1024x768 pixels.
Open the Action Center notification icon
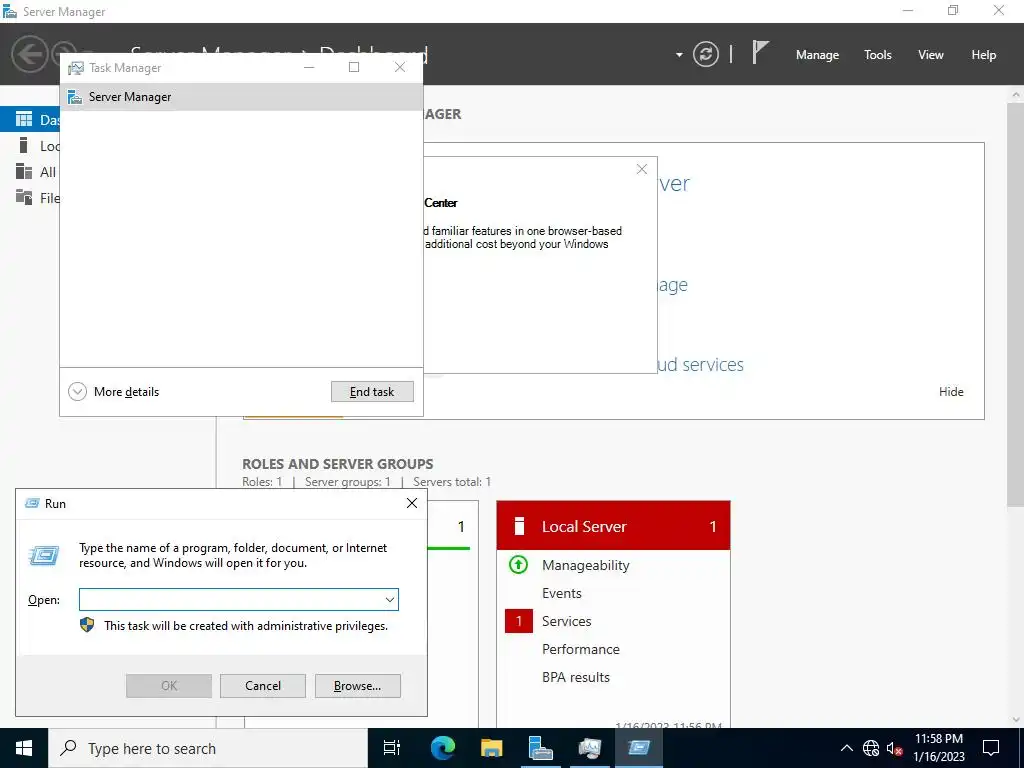coord(991,748)
